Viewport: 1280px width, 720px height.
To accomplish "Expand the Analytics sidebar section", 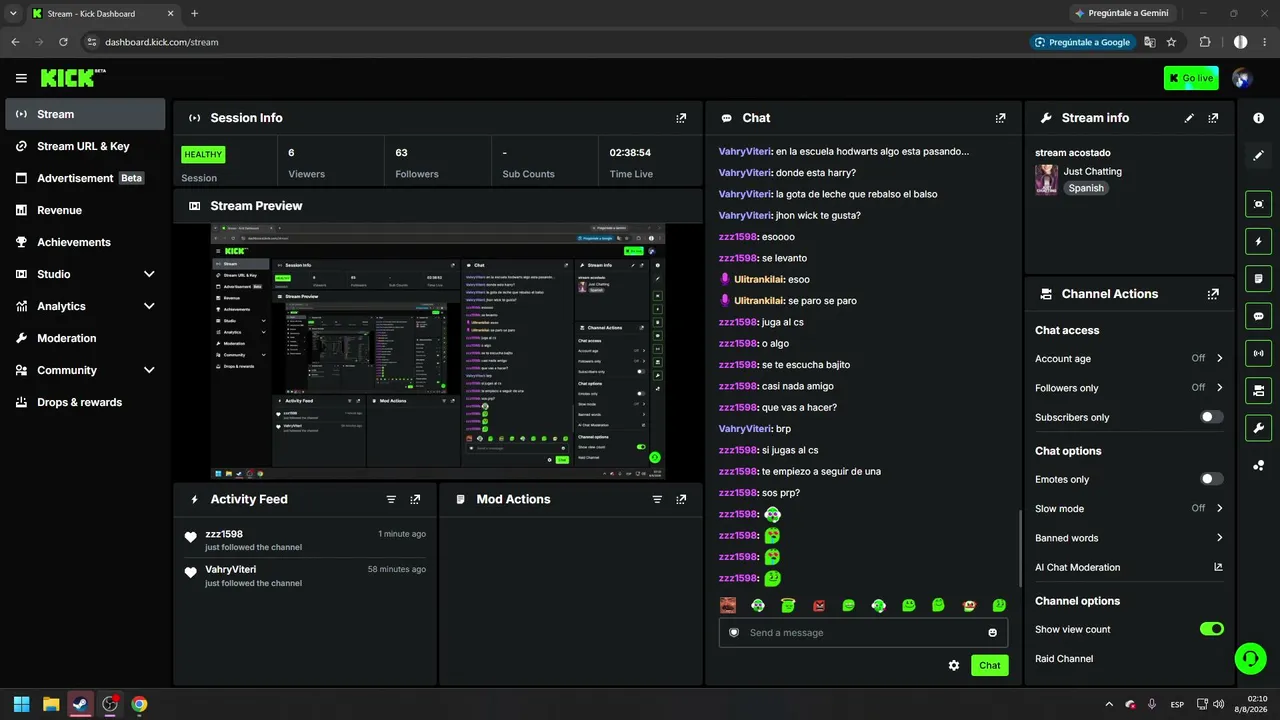I will (149, 306).
